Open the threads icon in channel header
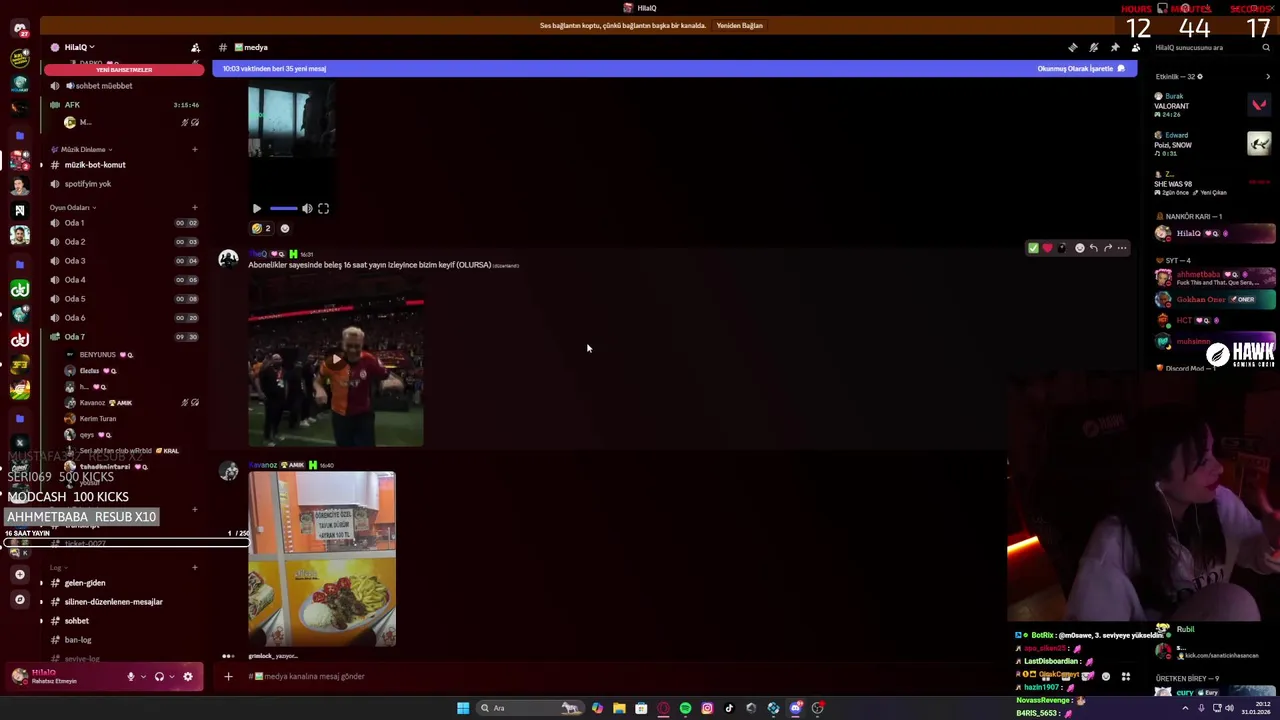1280x720 pixels. [x=1073, y=47]
